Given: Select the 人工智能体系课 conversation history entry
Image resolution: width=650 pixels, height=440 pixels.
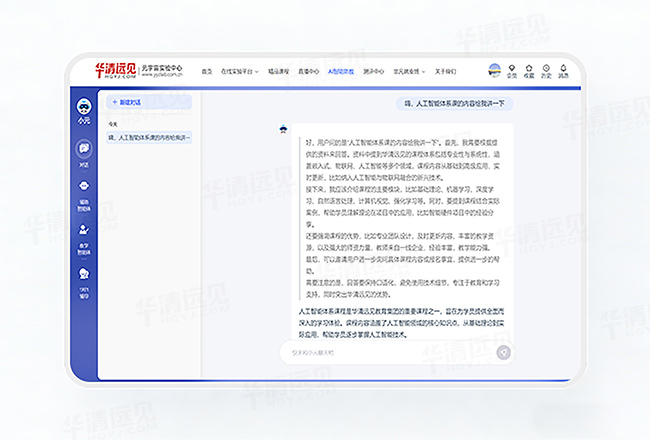Looking at the screenshot, I should click(154, 136).
